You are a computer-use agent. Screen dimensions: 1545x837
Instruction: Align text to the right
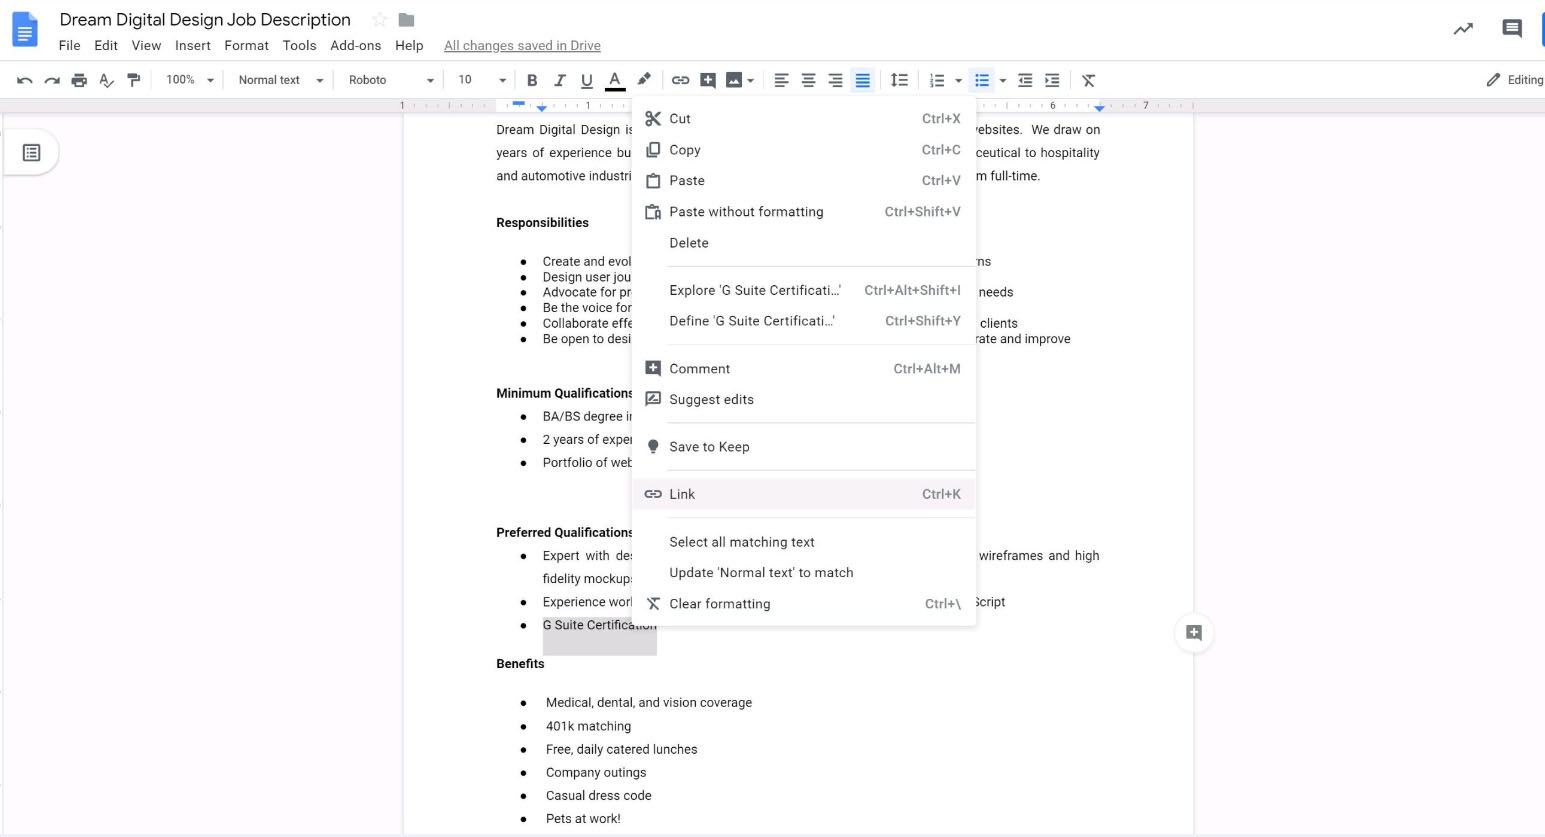point(835,80)
